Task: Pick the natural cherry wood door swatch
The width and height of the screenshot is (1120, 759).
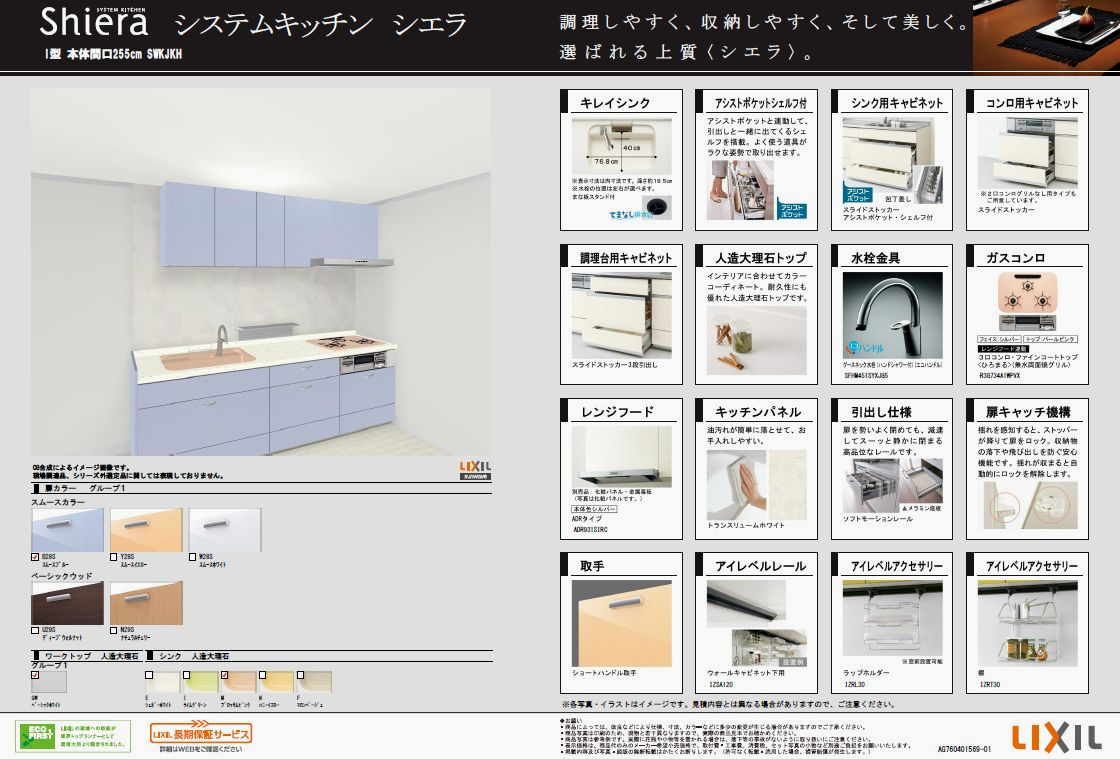Action: [146, 603]
